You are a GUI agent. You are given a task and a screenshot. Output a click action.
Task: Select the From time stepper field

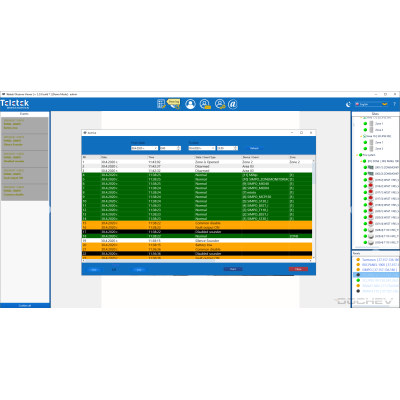(x=170, y=148)
